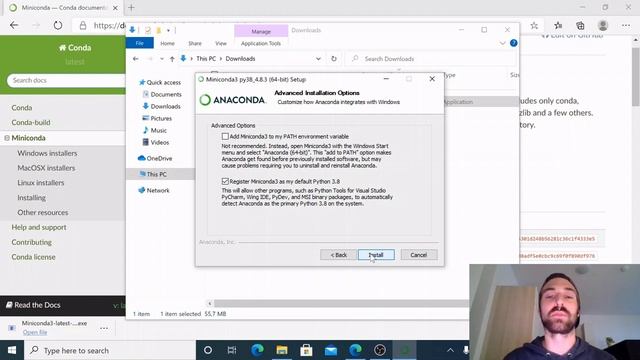Viewport: 640px width, 360px height.
Task: Open Explorer help question mark icon
Action: (x=513, y=43)
